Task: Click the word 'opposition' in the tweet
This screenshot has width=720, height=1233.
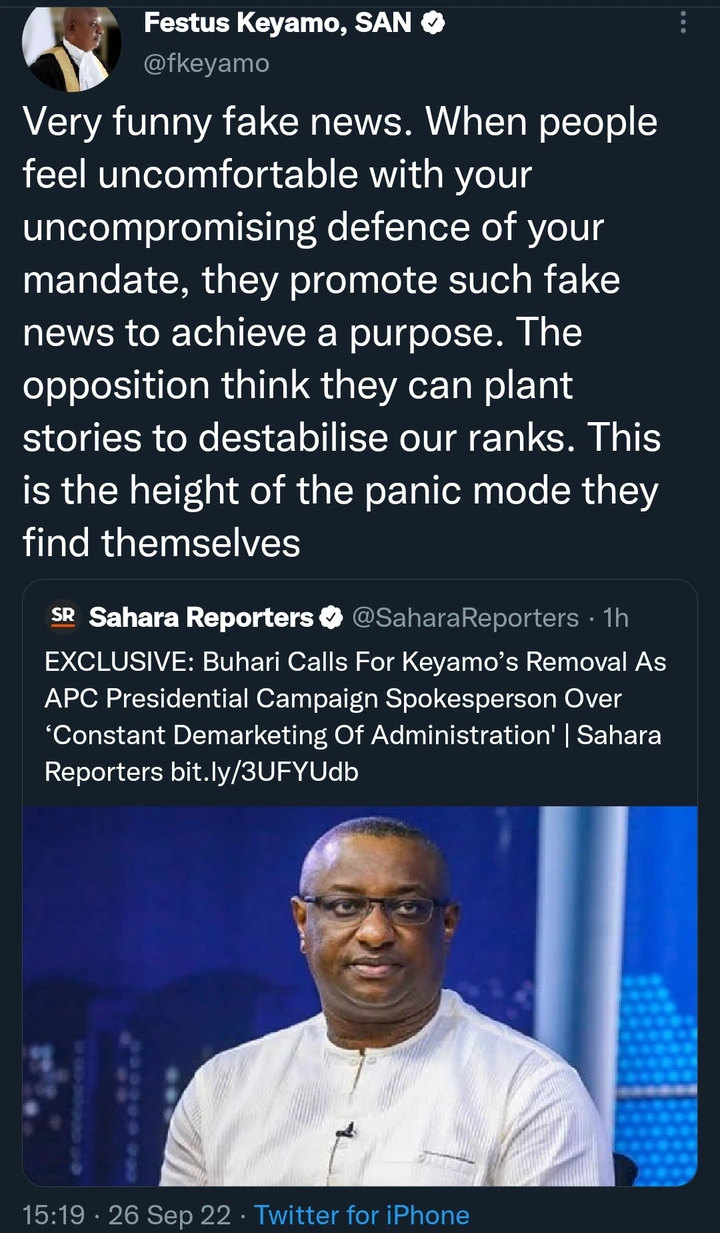Action: [x=115, y=385]
